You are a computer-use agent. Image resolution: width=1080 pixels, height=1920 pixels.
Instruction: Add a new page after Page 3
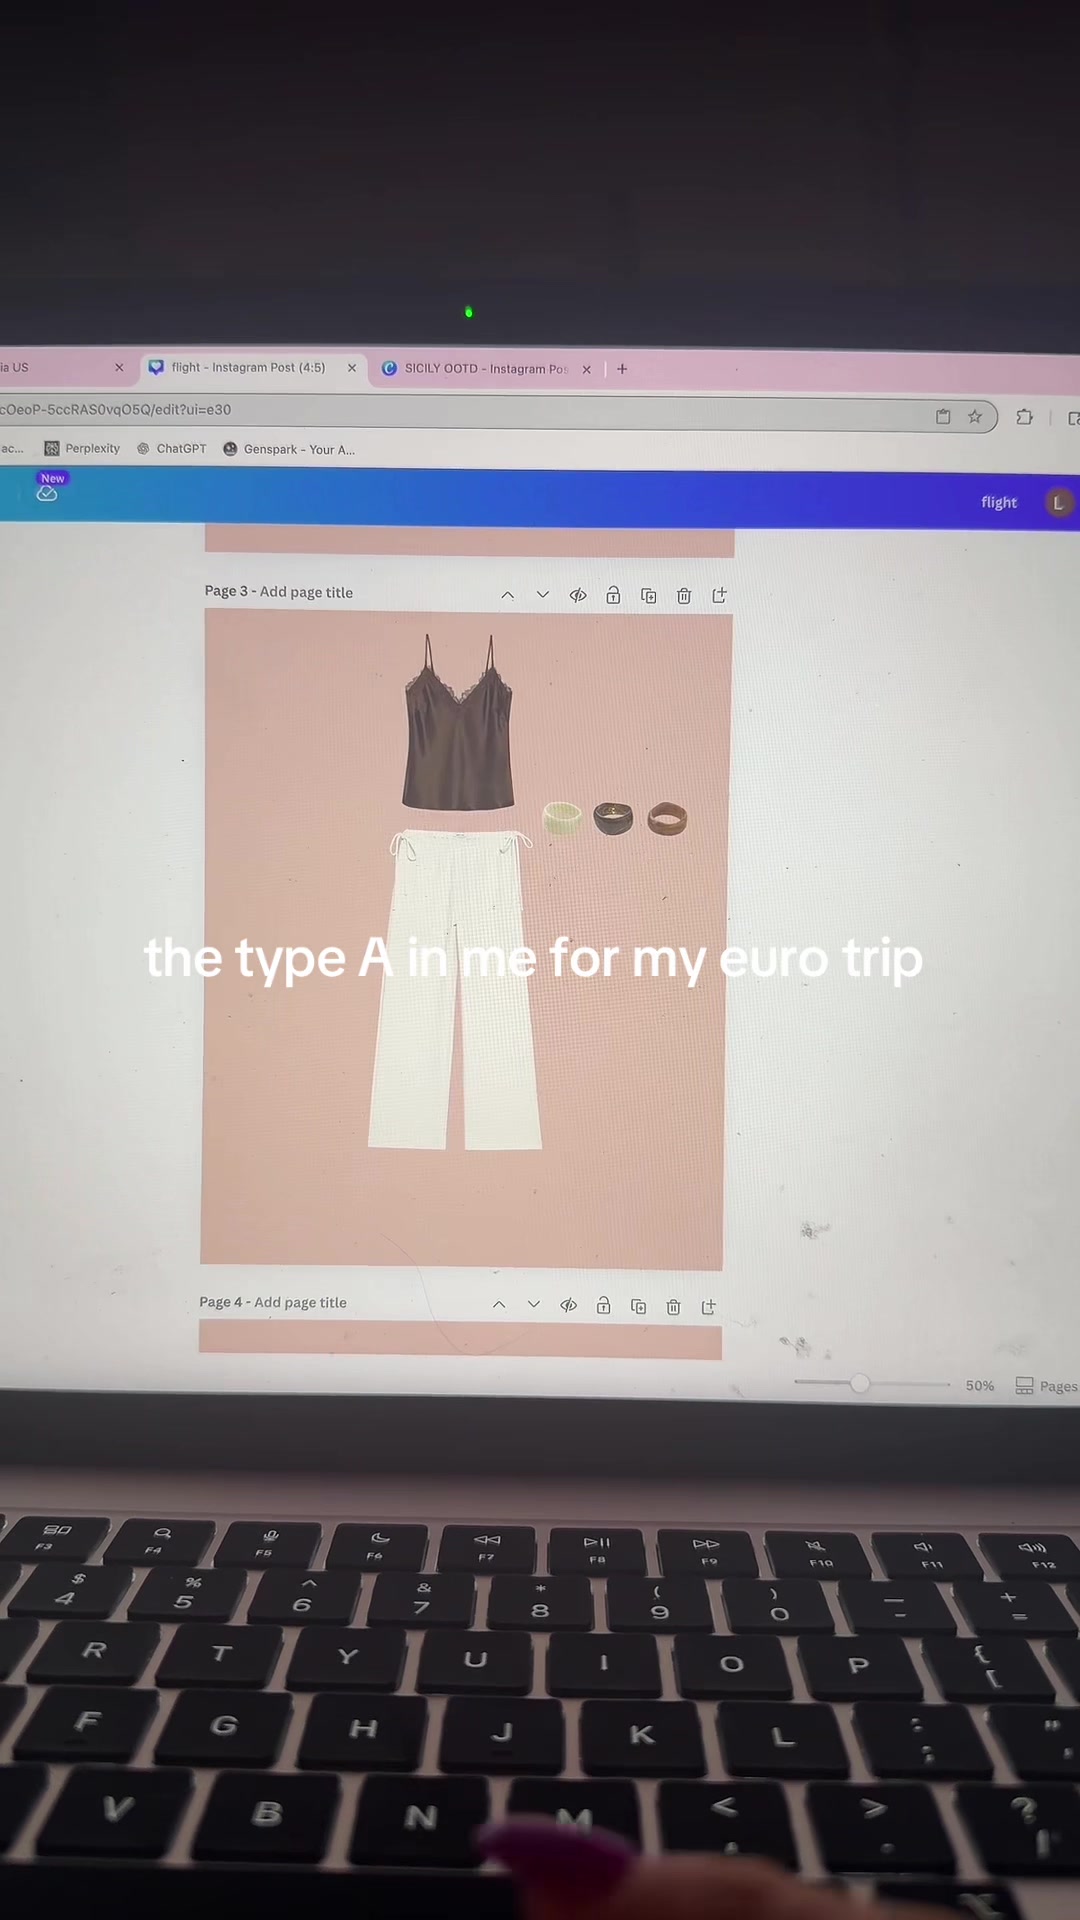pos(719,595)
